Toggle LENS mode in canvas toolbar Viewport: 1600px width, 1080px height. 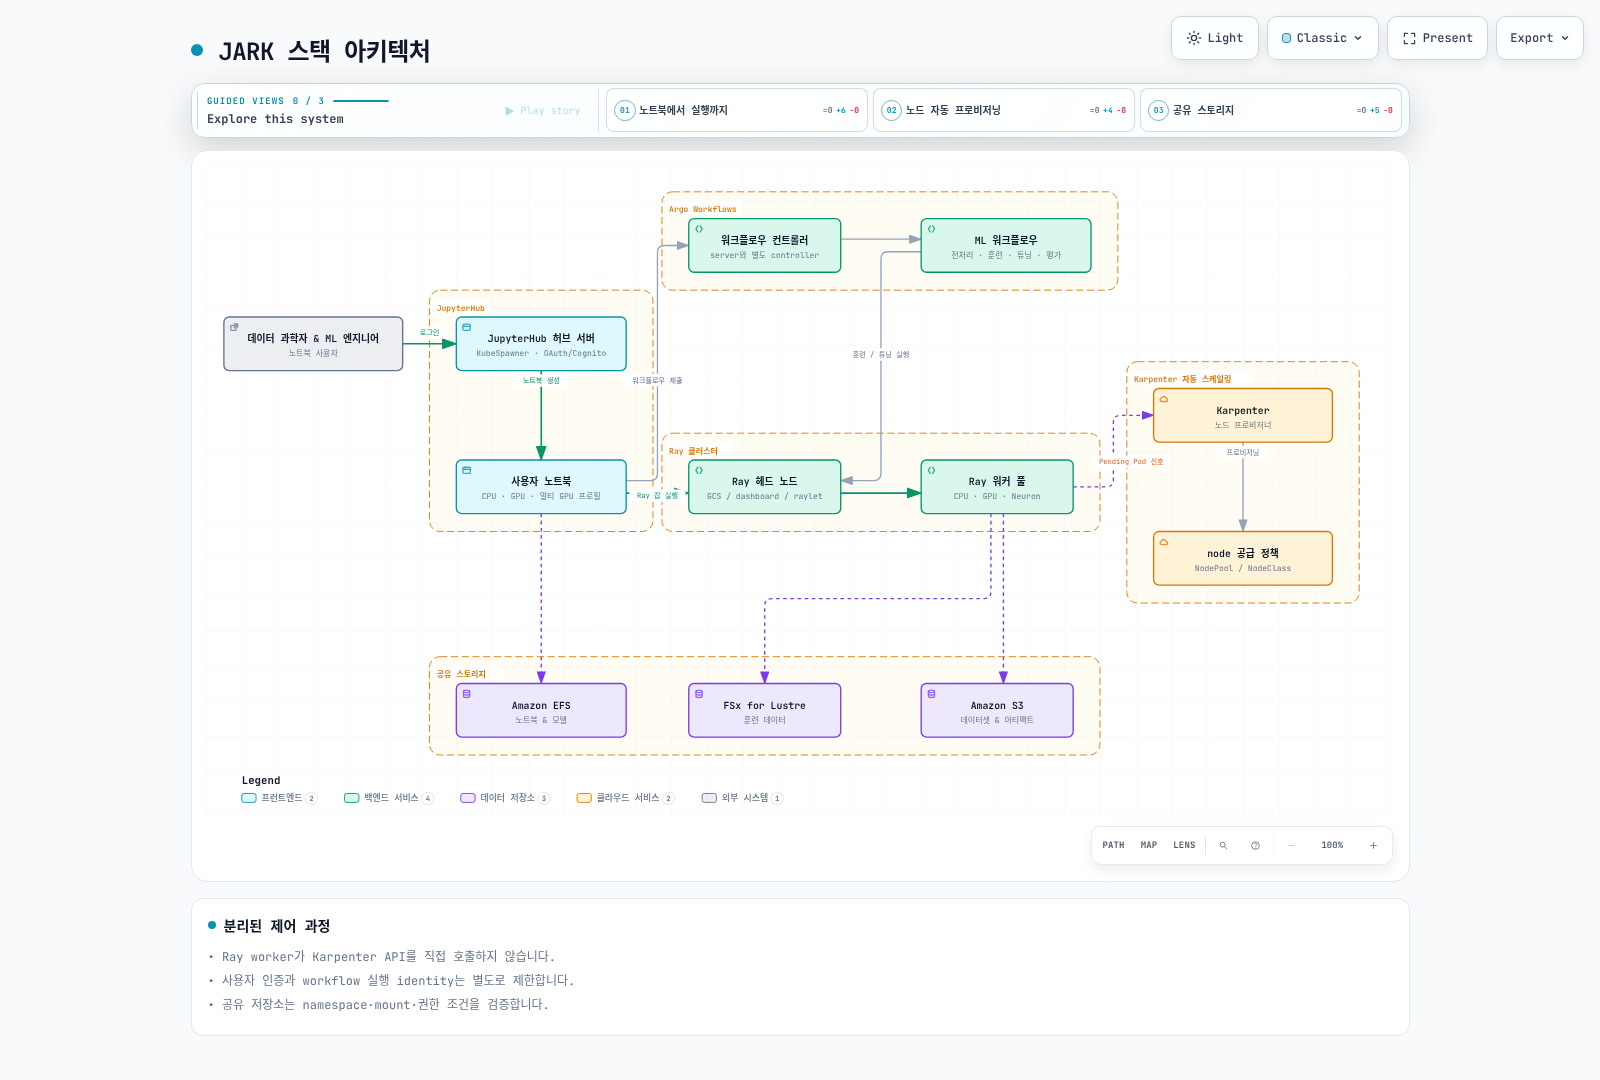[1184, 845]
